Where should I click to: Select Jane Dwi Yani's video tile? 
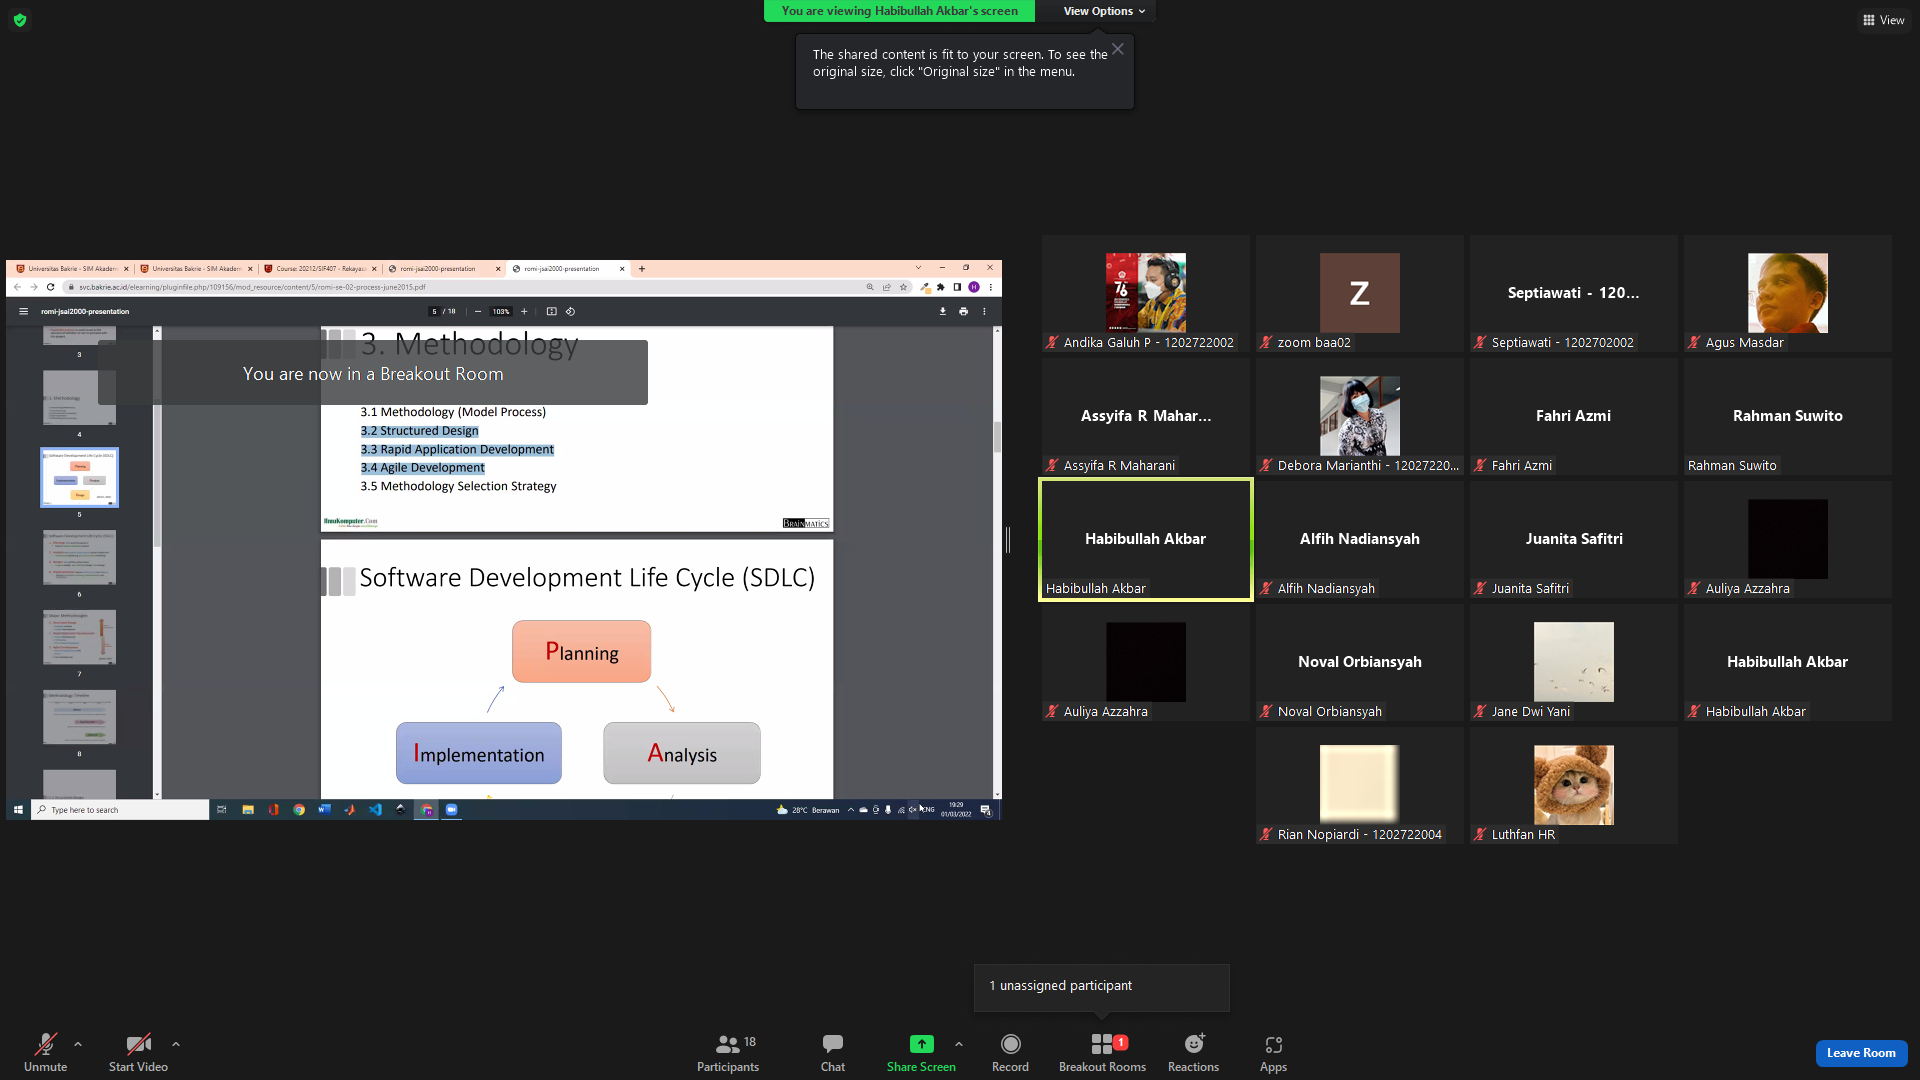[1573, 663]
